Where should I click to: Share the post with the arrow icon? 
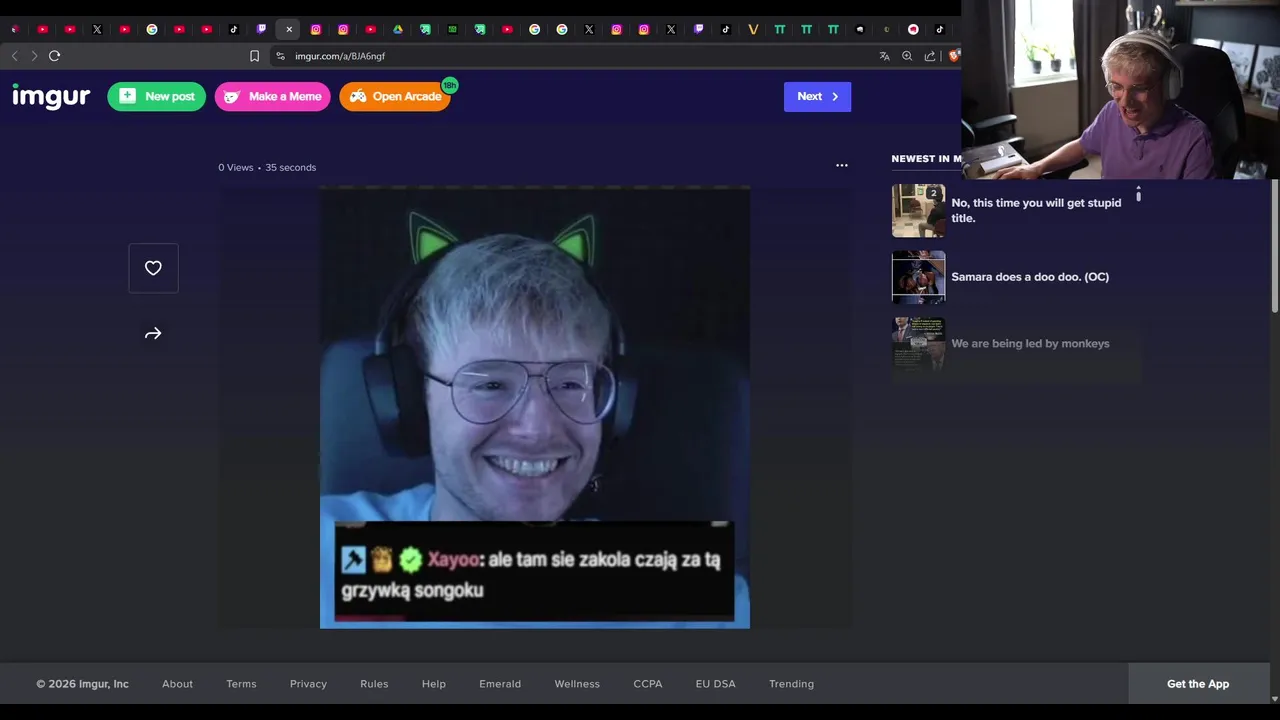153,334
